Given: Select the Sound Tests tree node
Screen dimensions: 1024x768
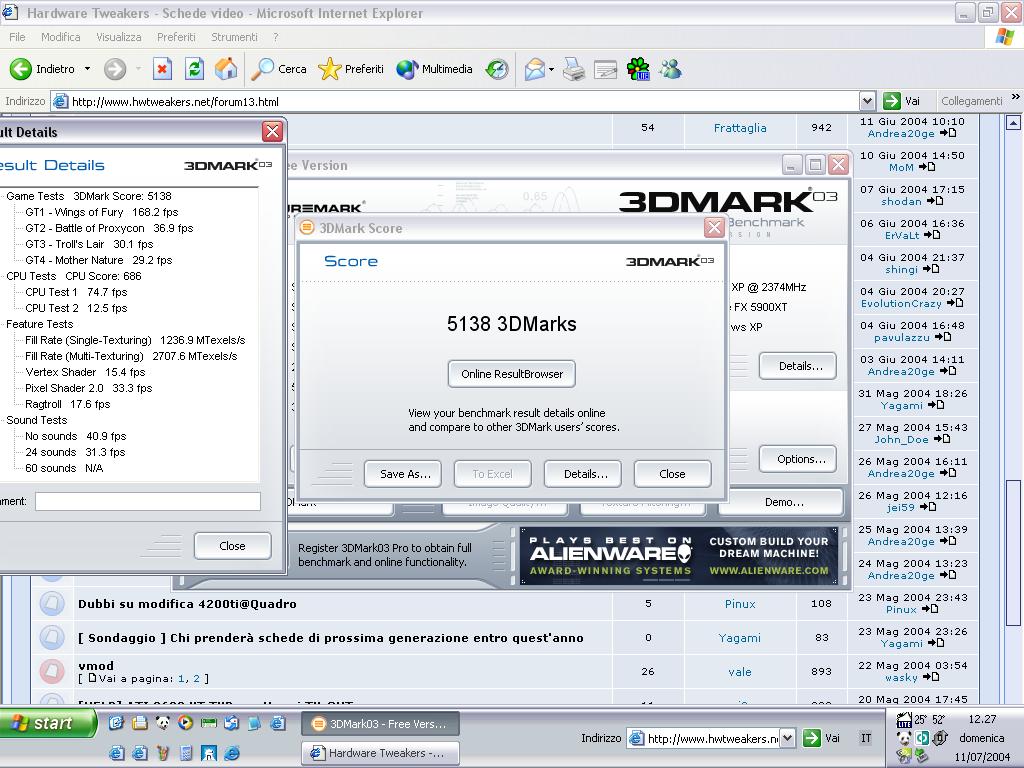Looking at the screenshot, I should [x=37, y=420].
